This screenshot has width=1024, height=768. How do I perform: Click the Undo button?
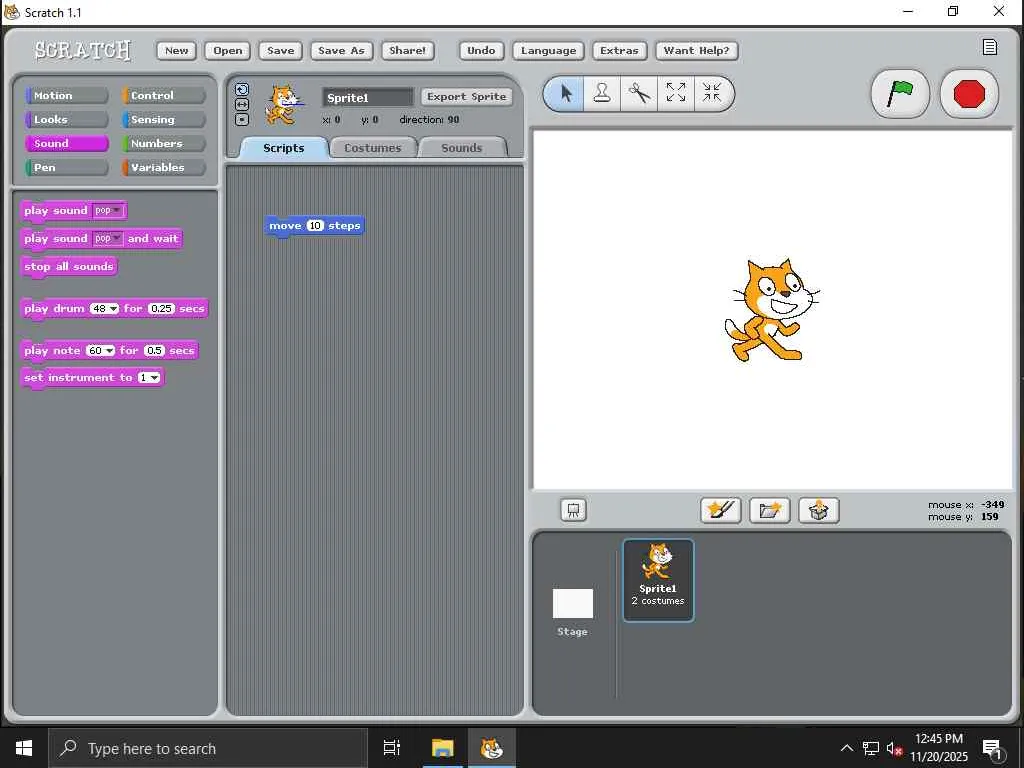(481, 50)
